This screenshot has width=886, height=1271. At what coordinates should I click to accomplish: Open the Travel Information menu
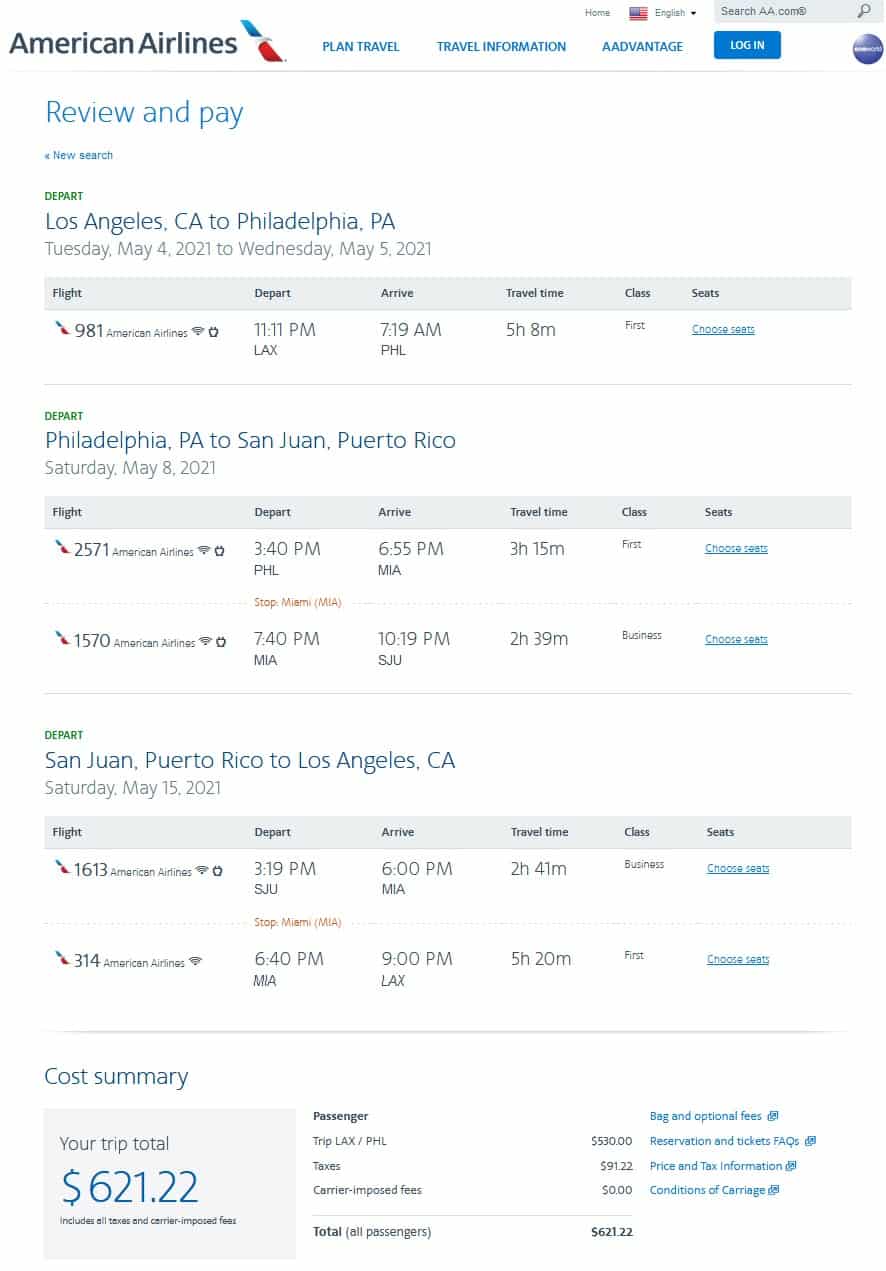click(x=501, y=47)
